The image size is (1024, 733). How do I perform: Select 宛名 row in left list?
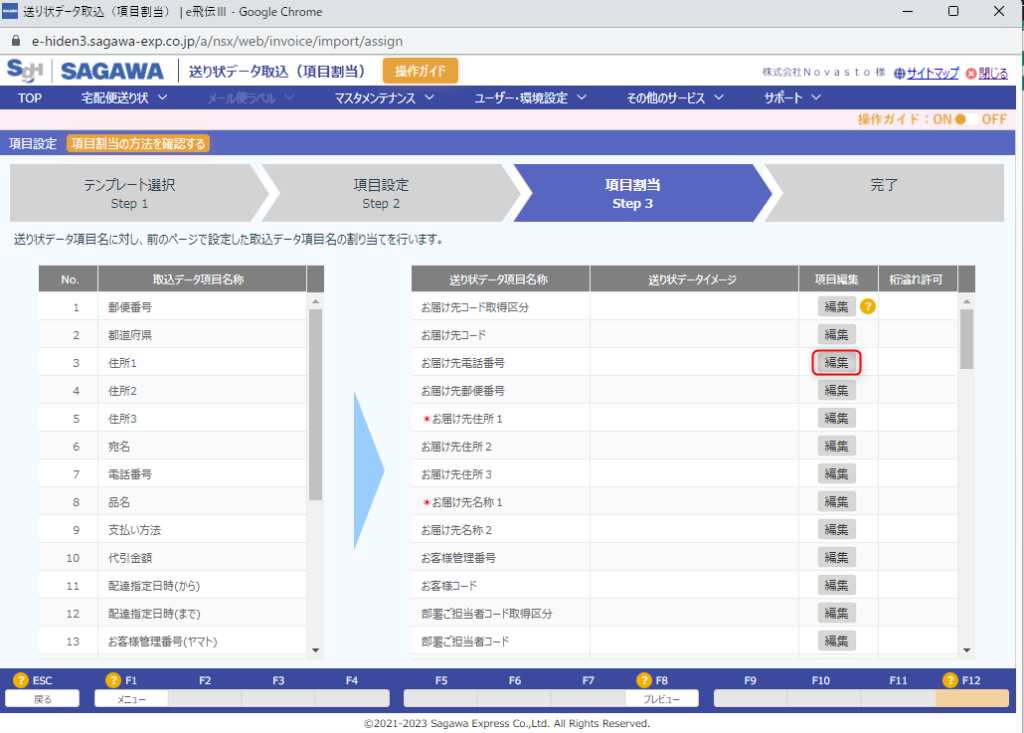[172, 446]
